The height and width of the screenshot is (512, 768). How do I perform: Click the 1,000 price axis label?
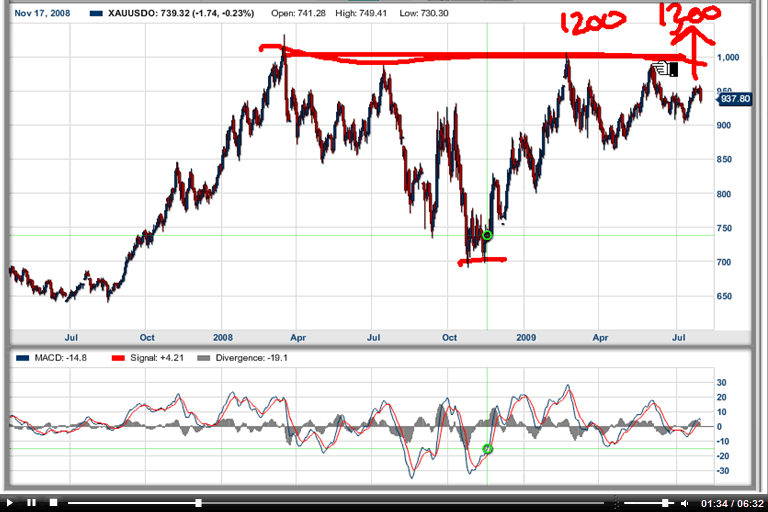(728, 57)
